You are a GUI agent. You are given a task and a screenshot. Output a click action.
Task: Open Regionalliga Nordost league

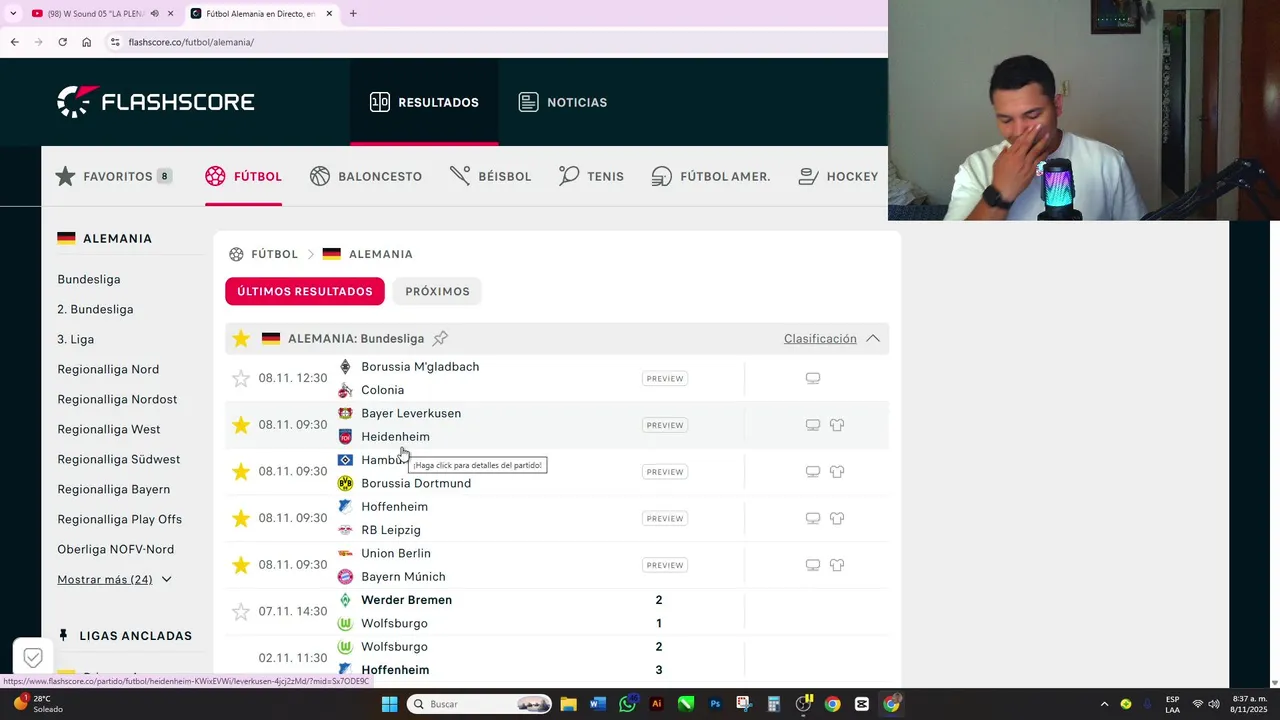pos(117,399)
